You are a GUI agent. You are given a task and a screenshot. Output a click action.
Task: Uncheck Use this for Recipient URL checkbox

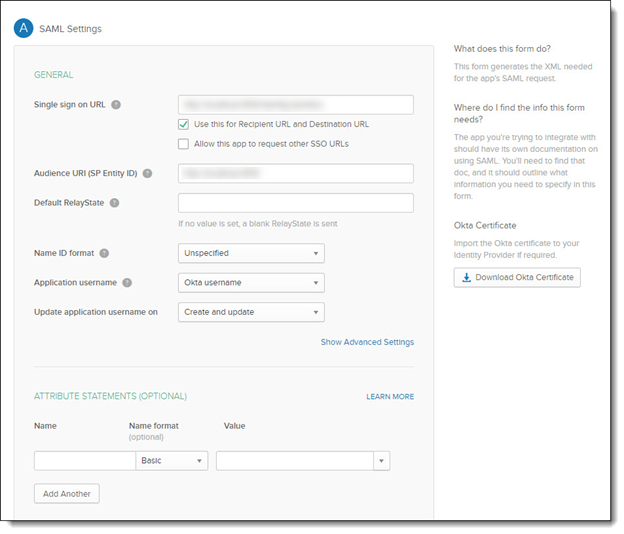183,125
